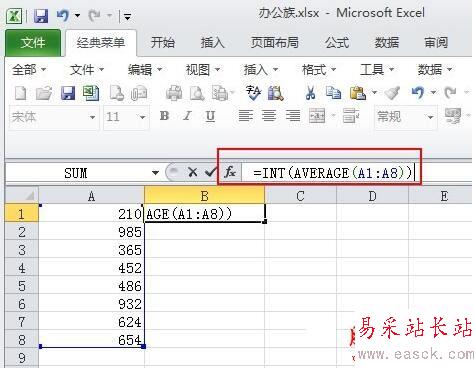This screenshot has height=369, width=475.
Task: Click the Insert Function fx button
Action: pyautogui.click(x=230, y=172)
